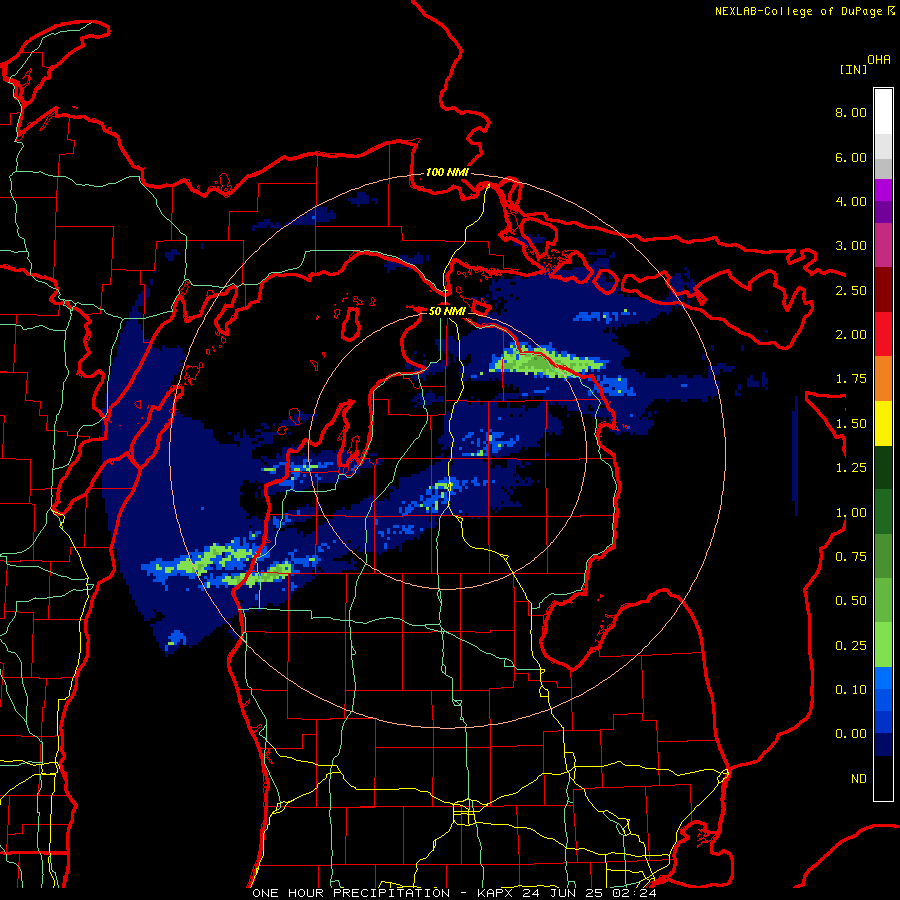Click the white 8.00 inch legend swatch
The height and width of the screenshot is (900, 900).
883,112
